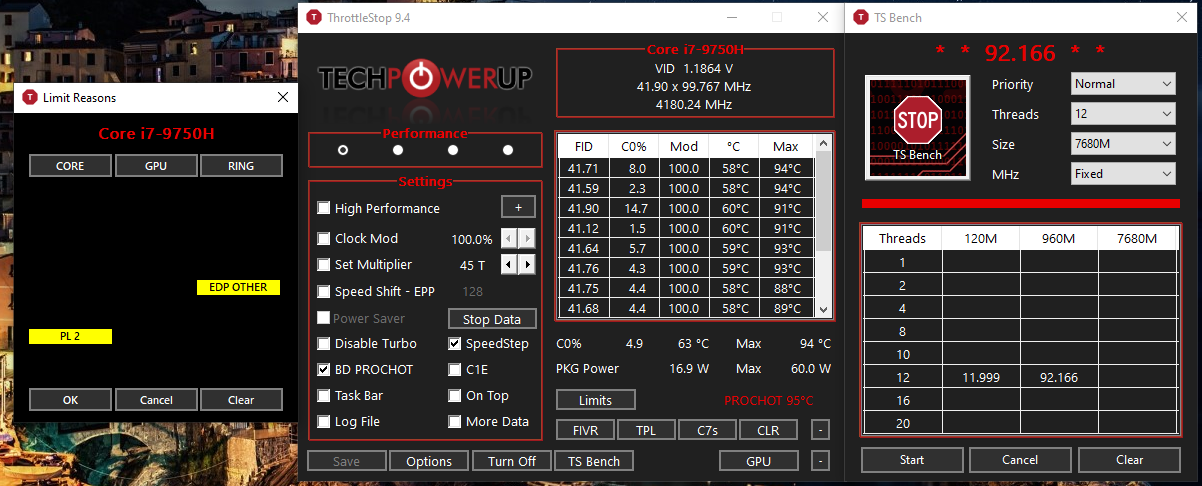Click the CORE button in Limit Reasons
The height and width of the screenshot is (486, 1202).
click(x=70, y=166)
